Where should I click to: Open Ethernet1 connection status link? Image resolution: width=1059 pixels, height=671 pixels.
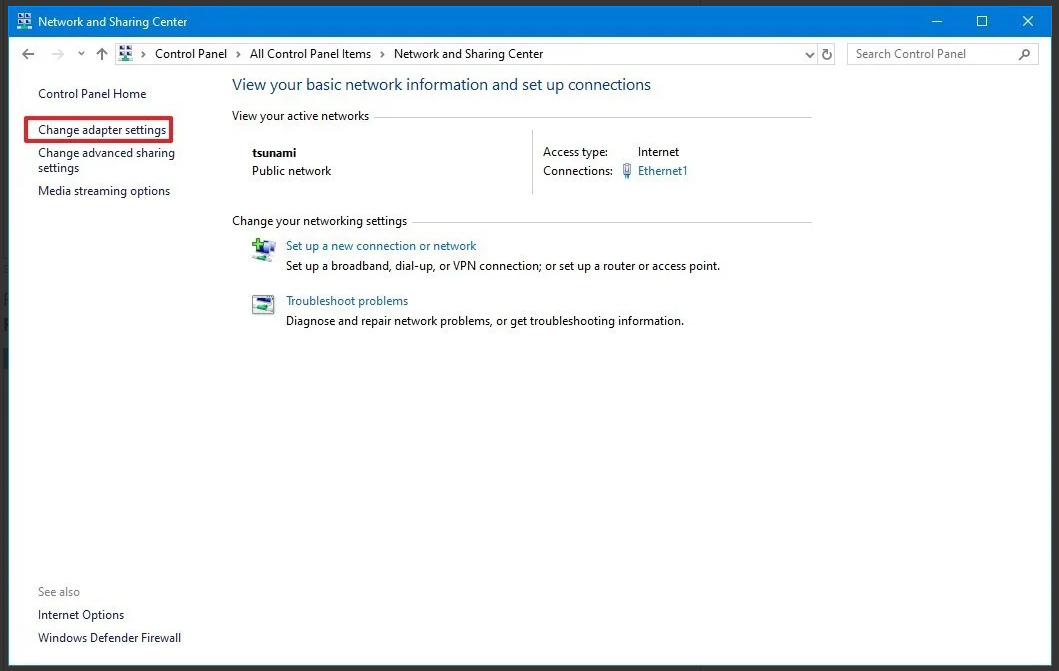click(x=662, y=171)
